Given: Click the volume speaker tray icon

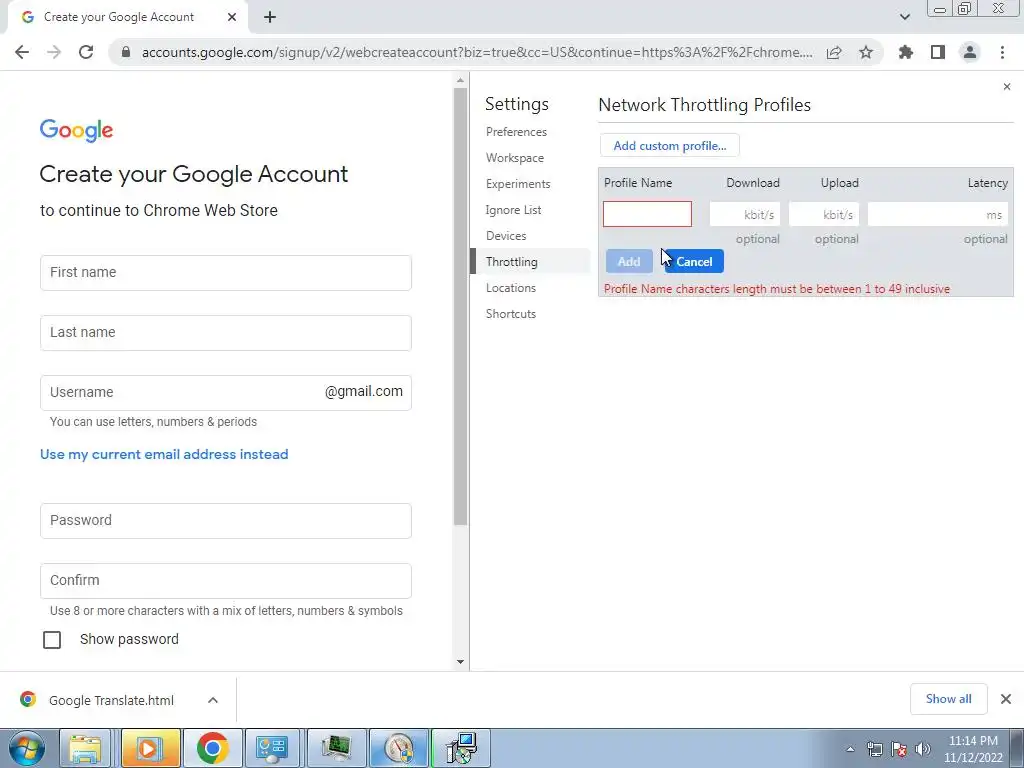Looking at the screenshot, I should point(923,749).
